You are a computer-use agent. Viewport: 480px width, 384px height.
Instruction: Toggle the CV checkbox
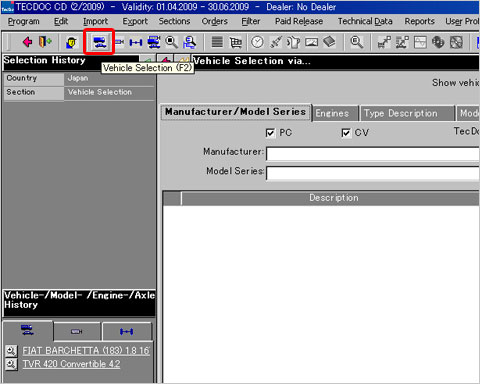pos(346,133)
